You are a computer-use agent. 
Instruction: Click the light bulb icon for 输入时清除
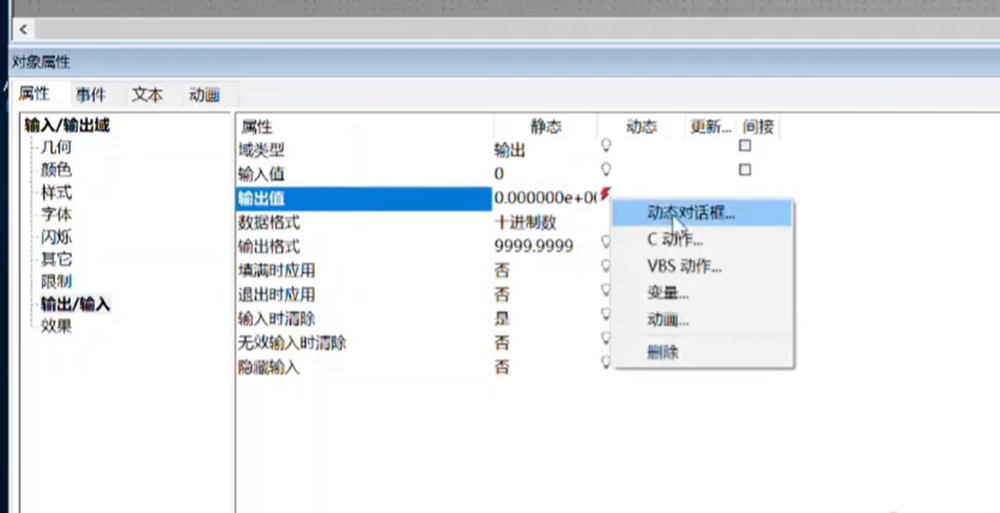[605, 314]
